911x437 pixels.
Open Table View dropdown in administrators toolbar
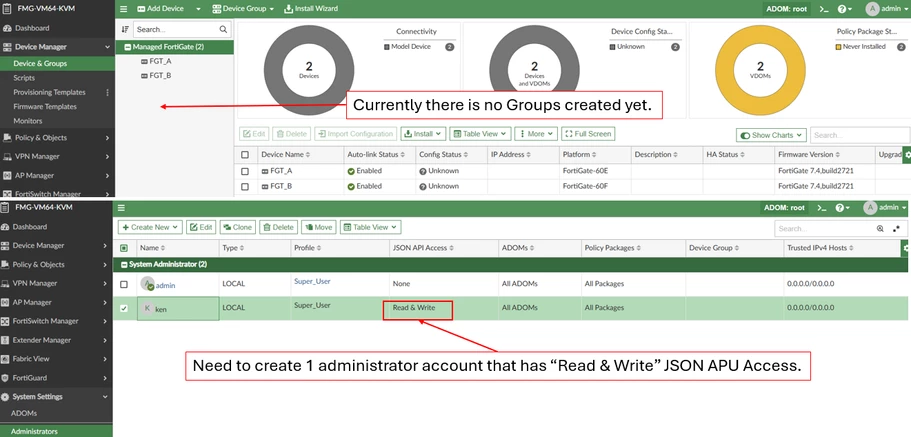(x=370, y=227)
